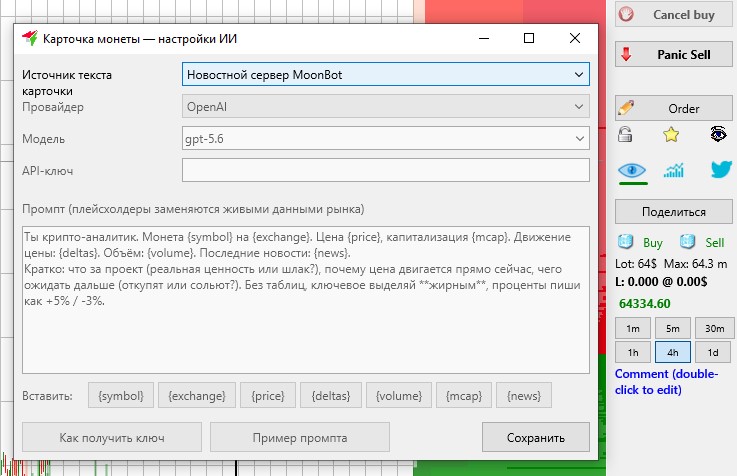Select the 1d timeframe
737x476 pixels.
coord(713,352)
